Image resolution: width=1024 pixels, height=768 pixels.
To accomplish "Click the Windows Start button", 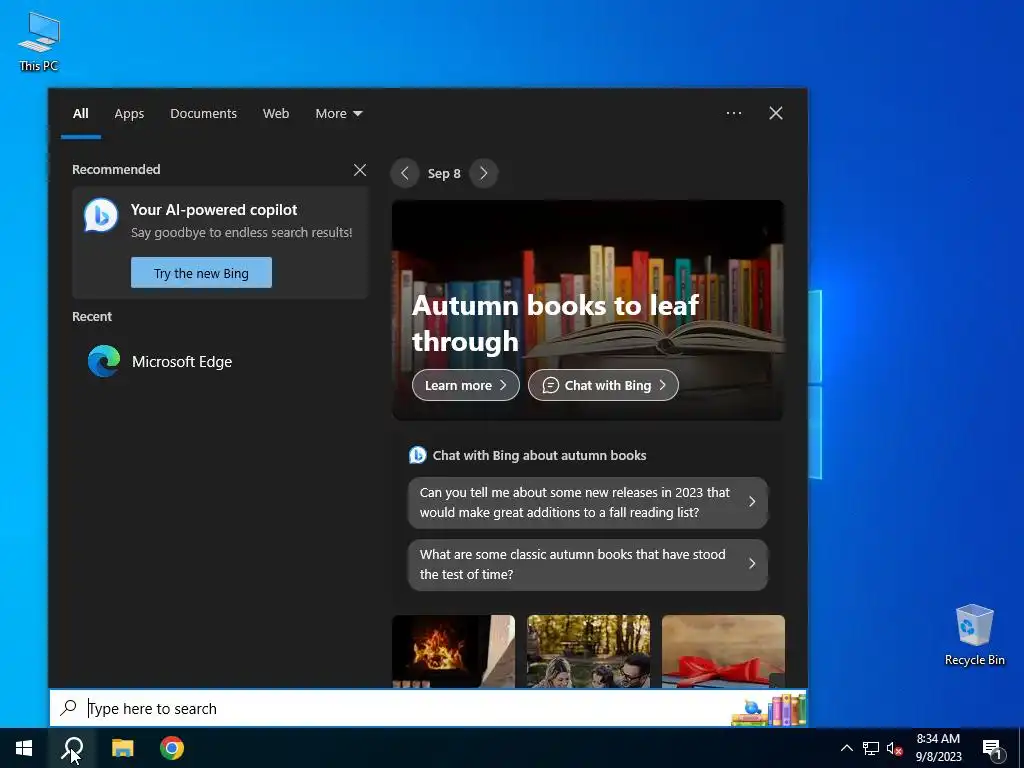I will coord(24,748).
